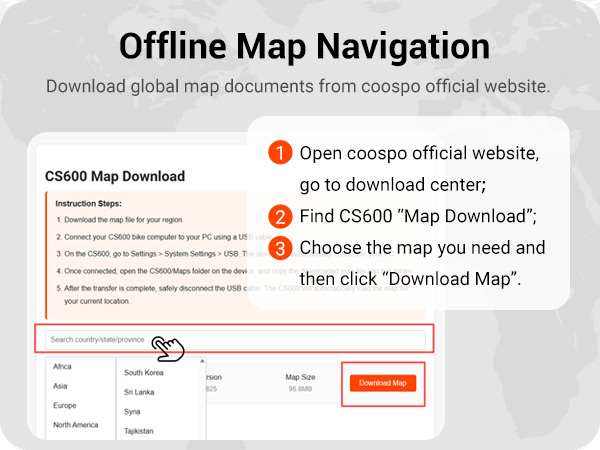Expand the Asia region
This screenshot has height=450, width=600.
(x=61, y=386)
